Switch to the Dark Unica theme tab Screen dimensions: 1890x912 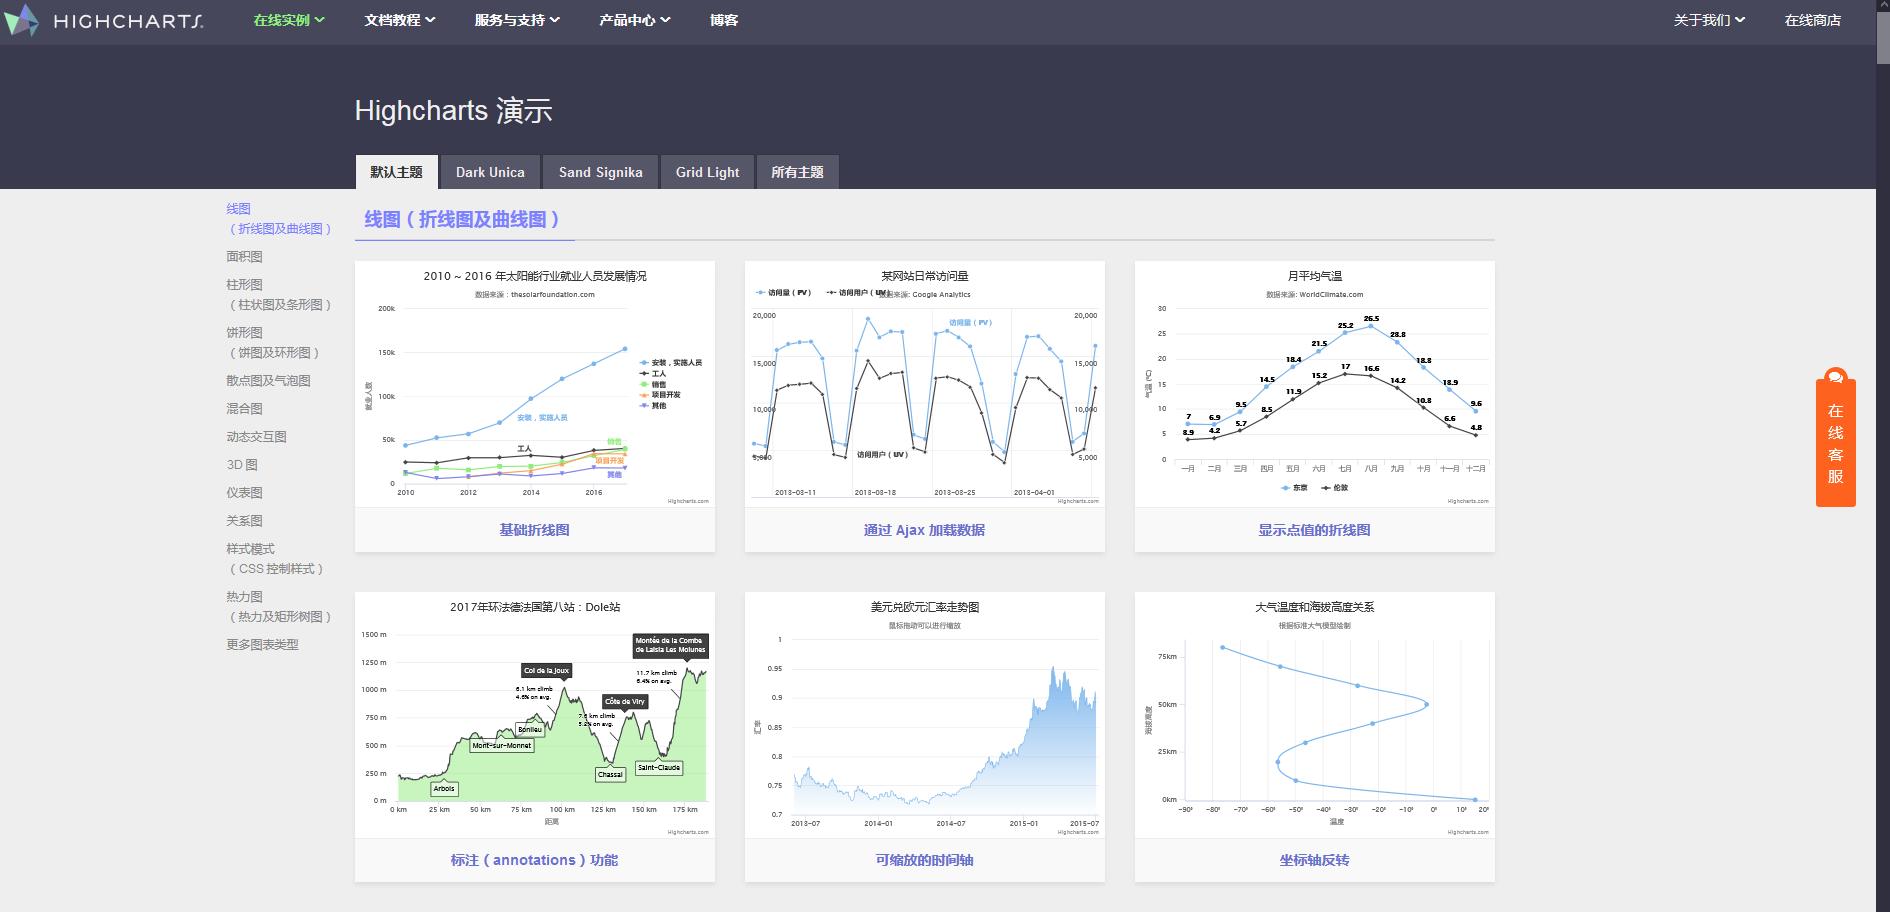[x=490, y=172]
